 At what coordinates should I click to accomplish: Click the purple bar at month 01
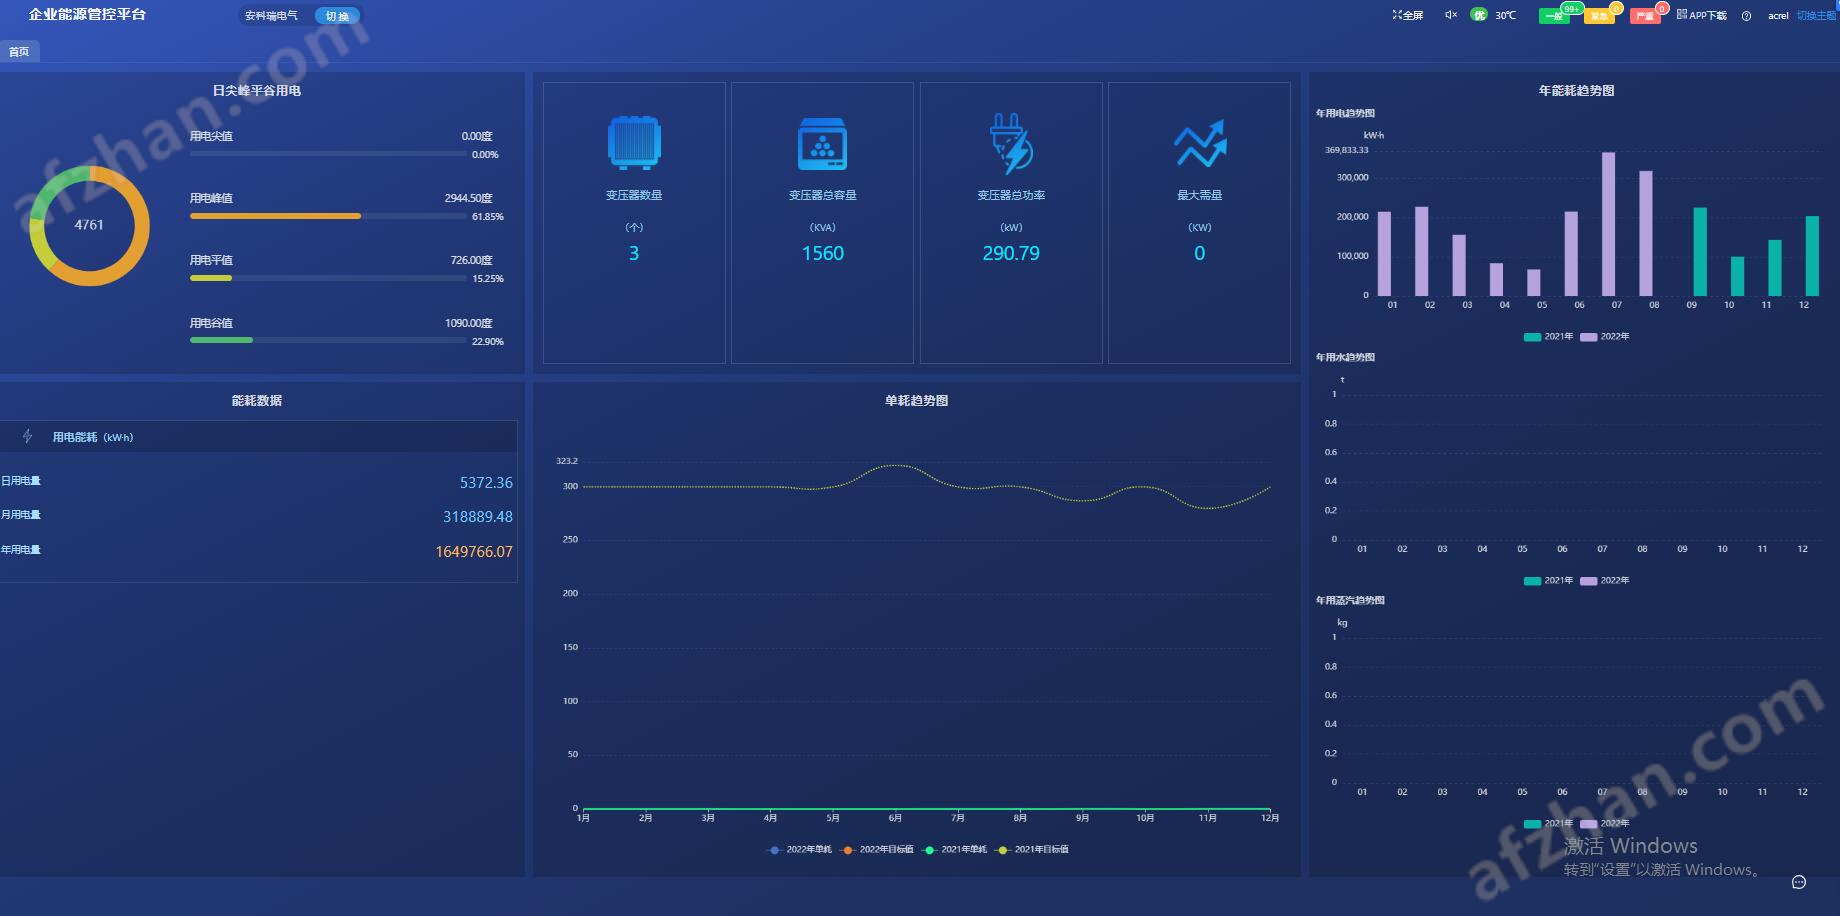point(1385,254)
